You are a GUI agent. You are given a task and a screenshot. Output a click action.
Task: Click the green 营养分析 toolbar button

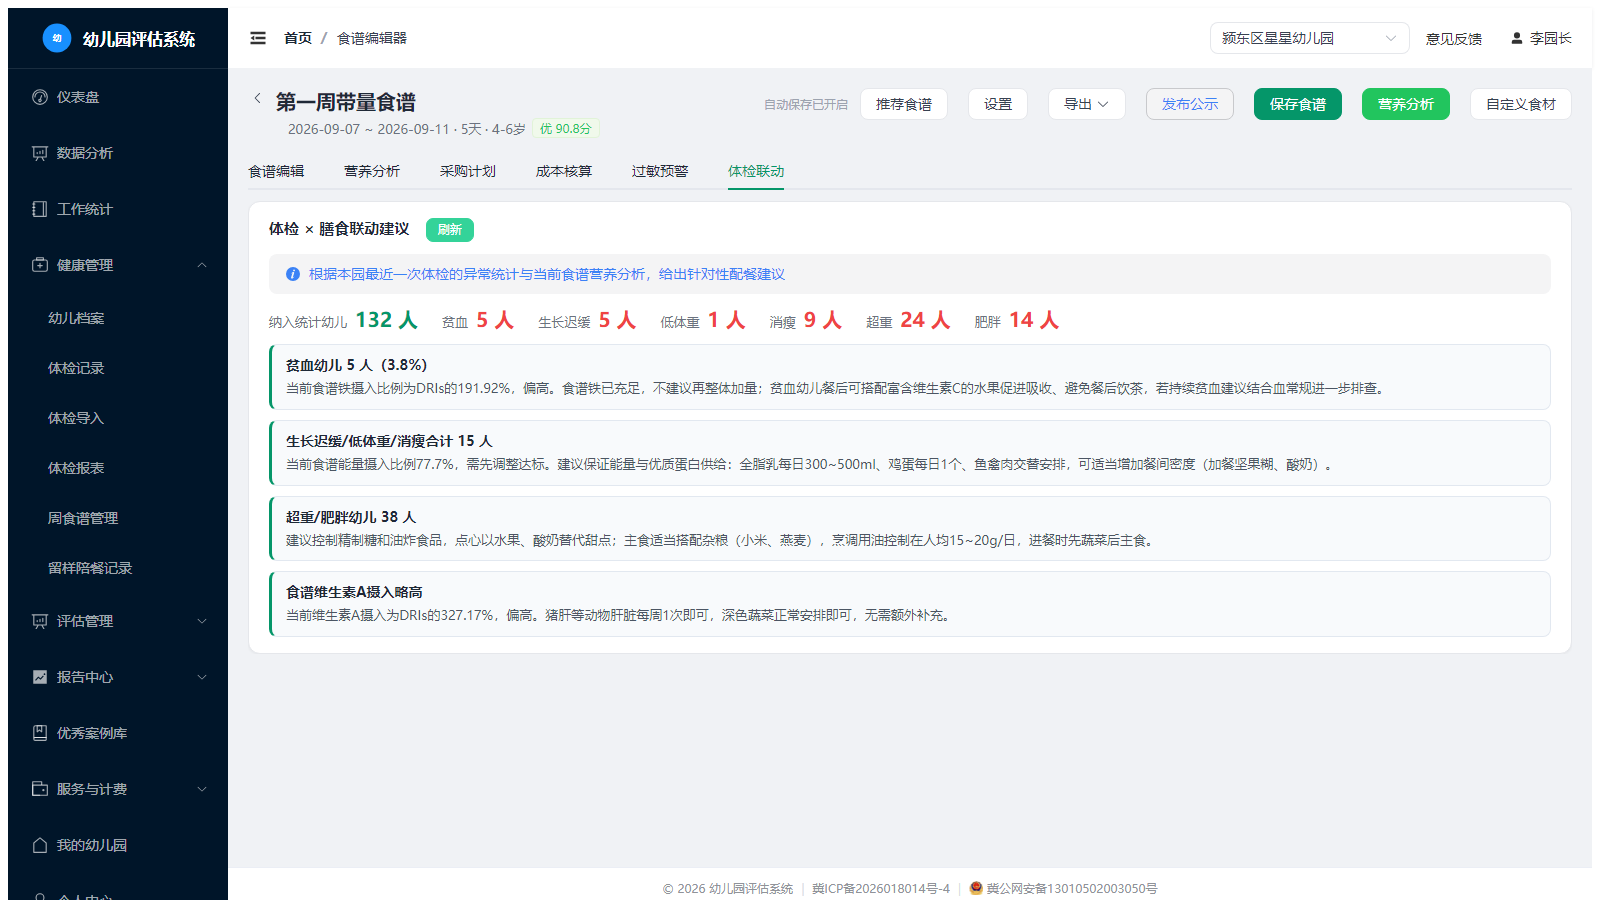point(1406,104)
